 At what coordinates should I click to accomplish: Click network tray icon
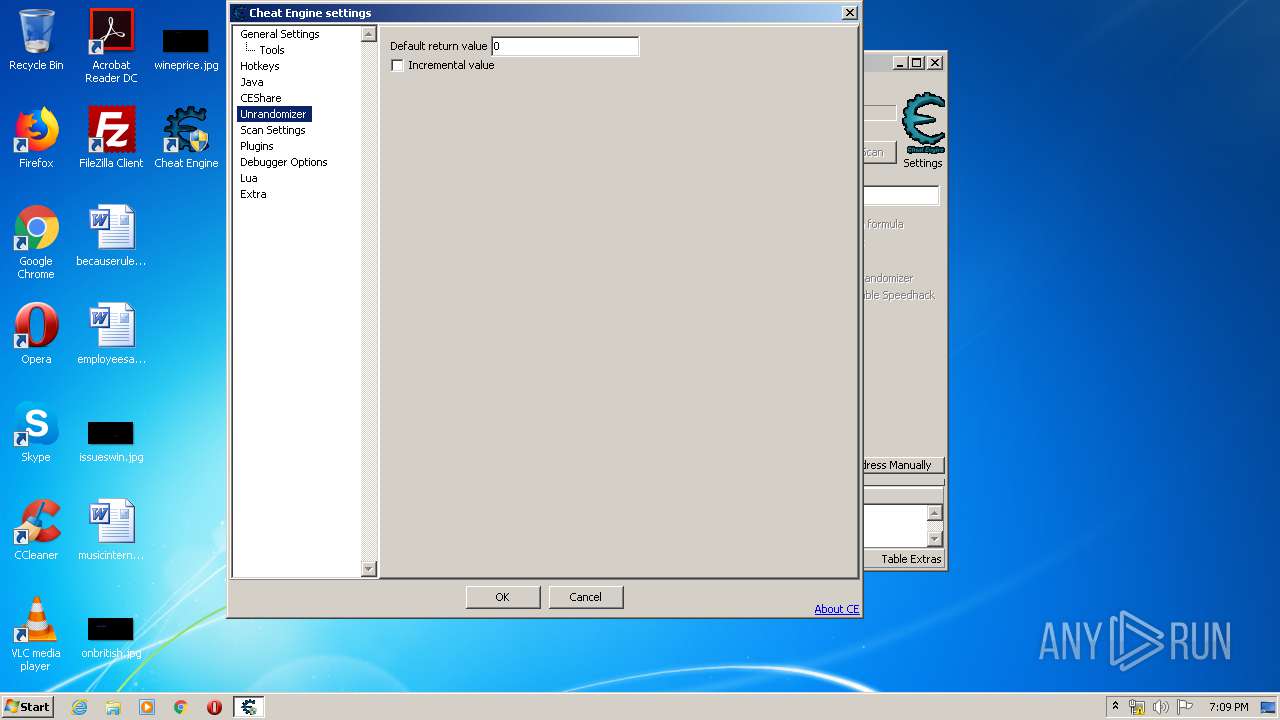point(1137,707)
